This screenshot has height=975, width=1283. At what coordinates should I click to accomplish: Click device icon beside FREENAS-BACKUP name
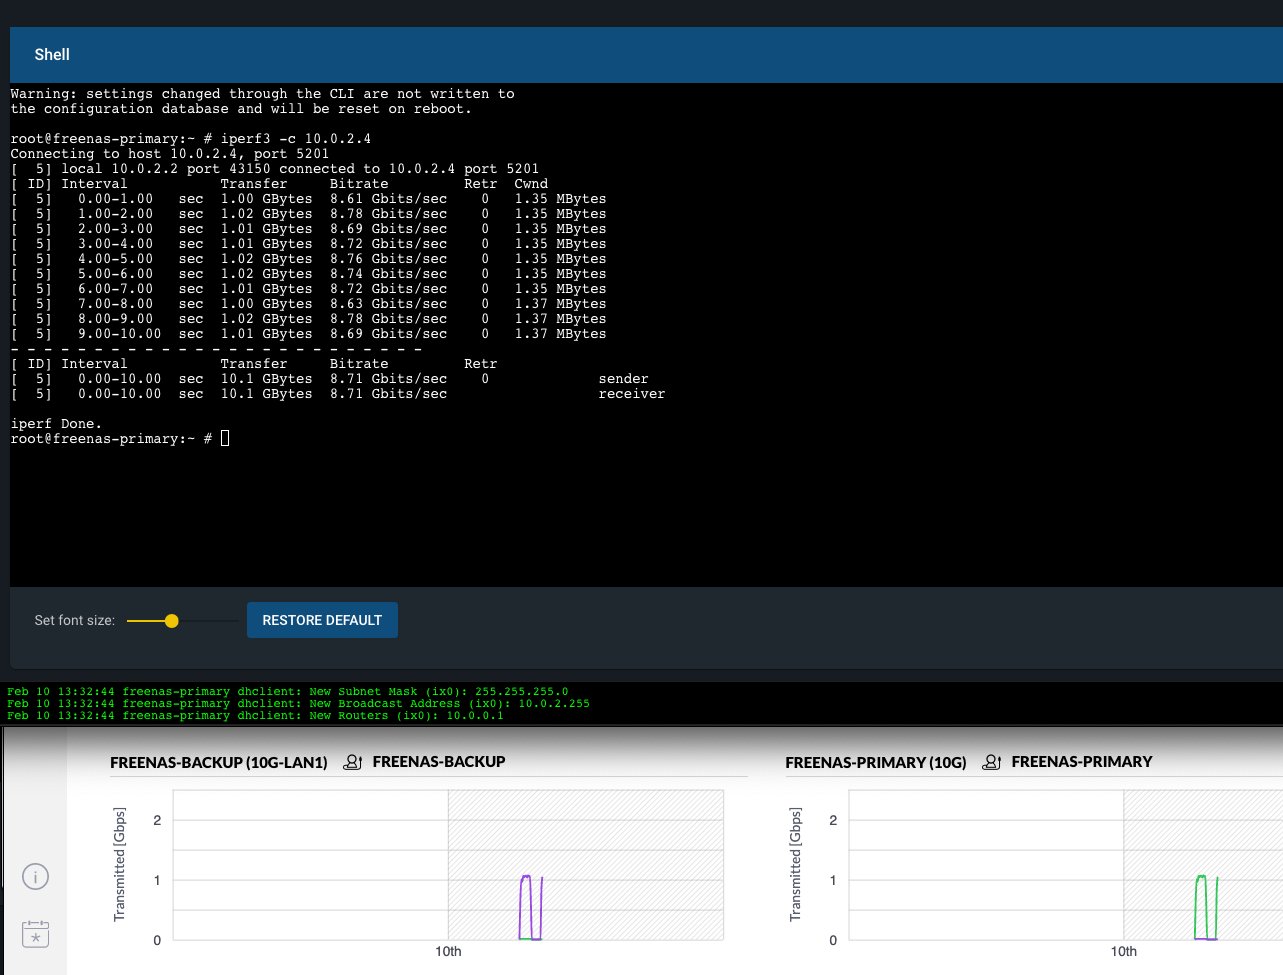(x=352, y=762)
